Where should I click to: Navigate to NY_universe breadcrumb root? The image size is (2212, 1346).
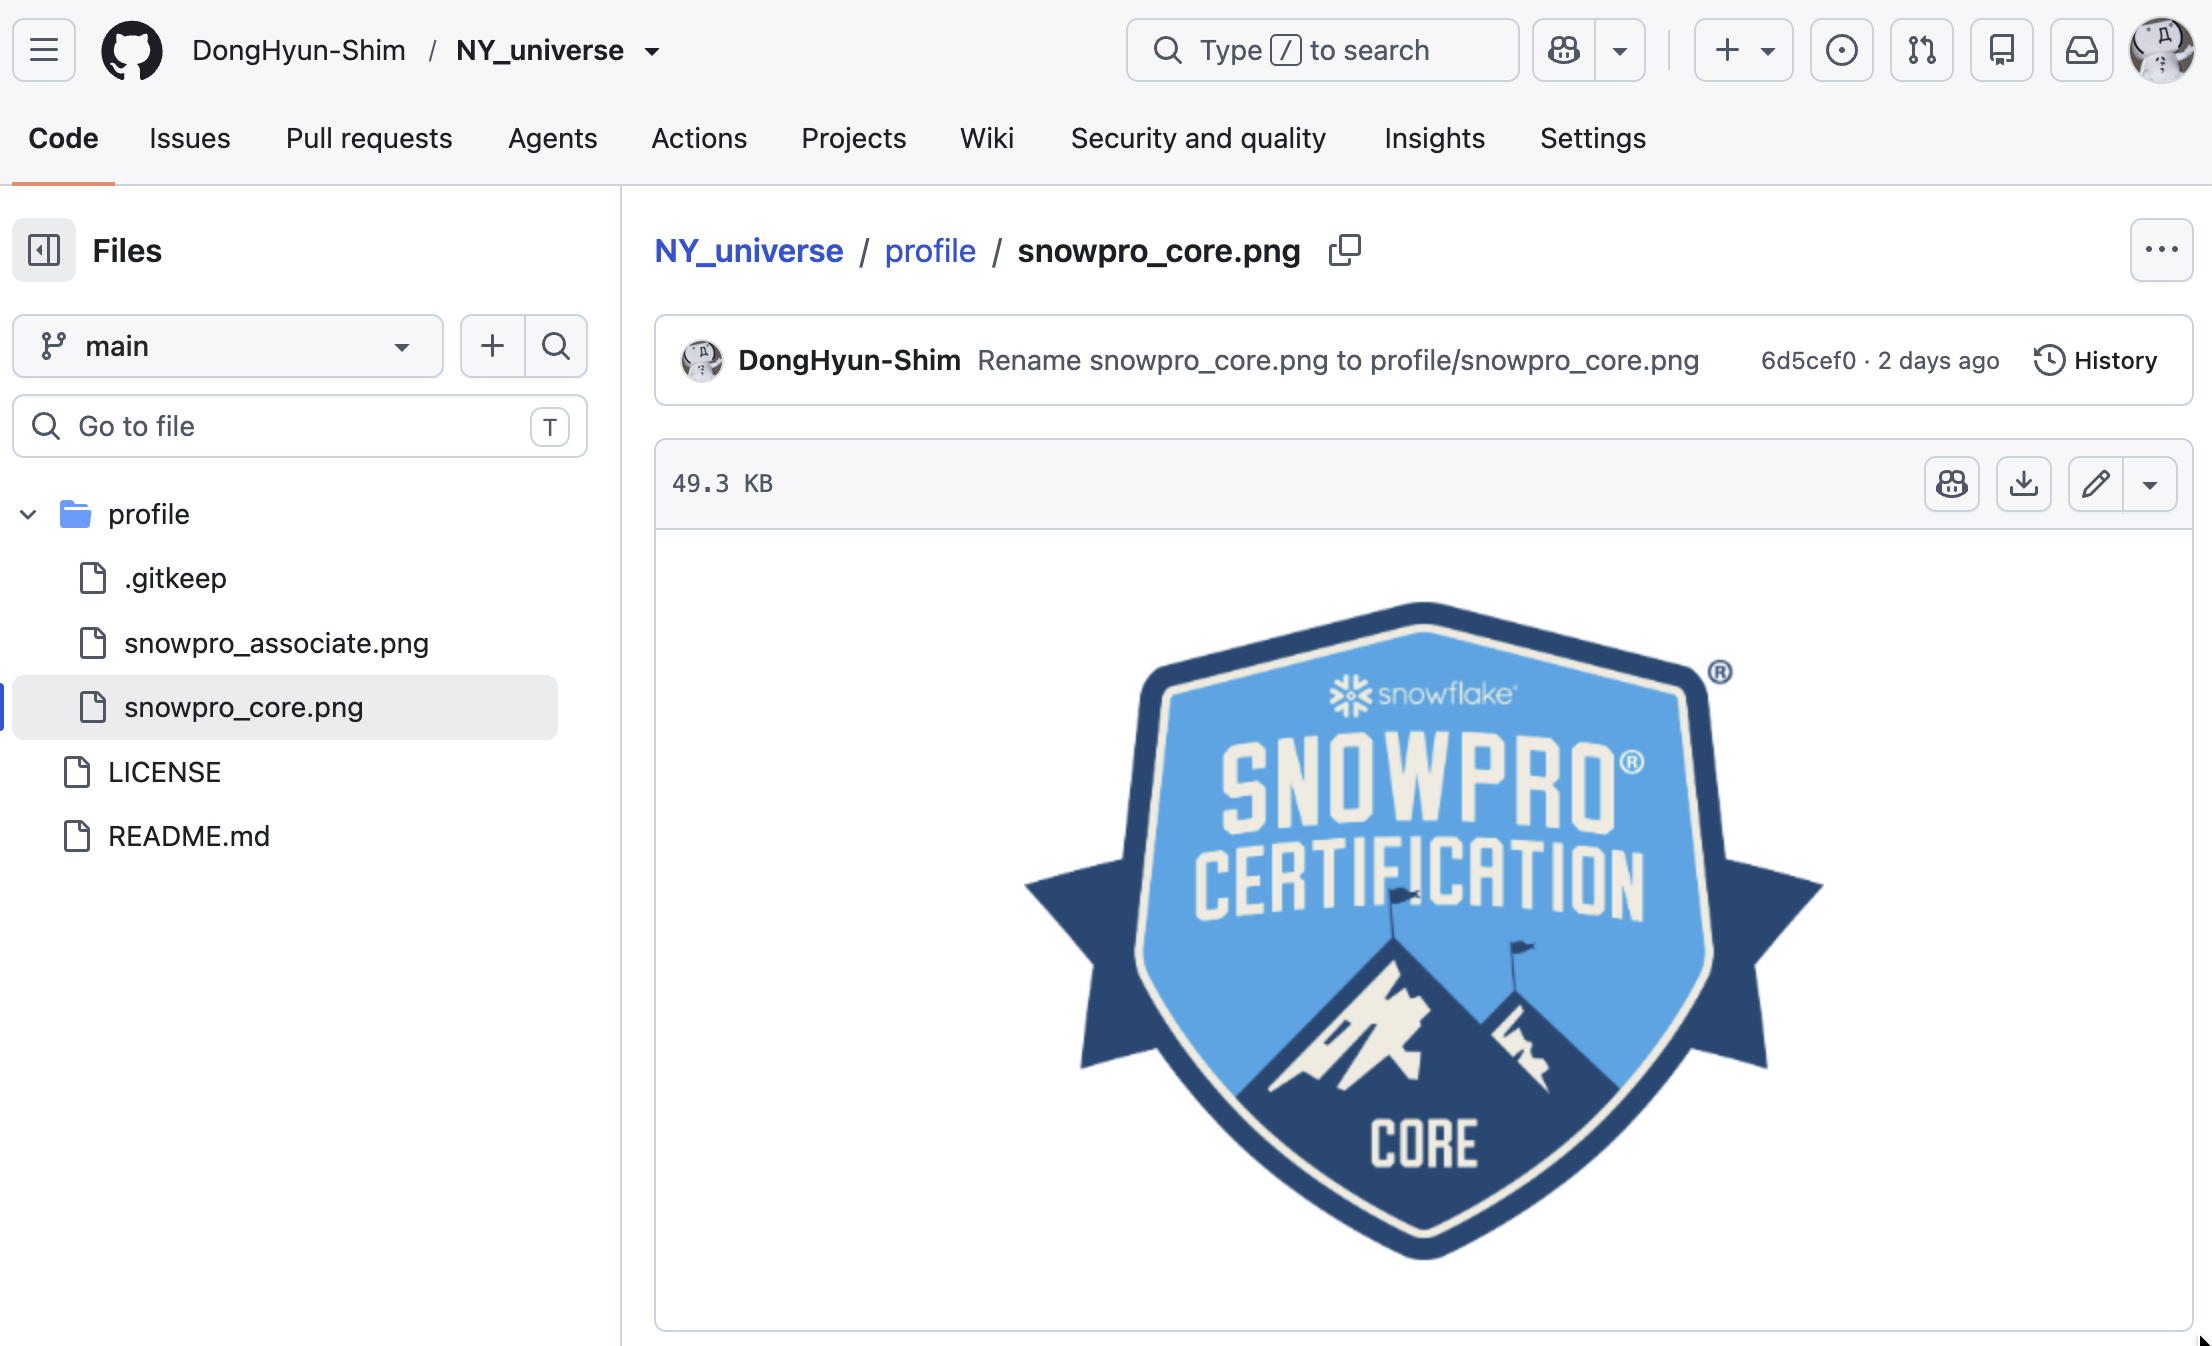tap(749, 250)
